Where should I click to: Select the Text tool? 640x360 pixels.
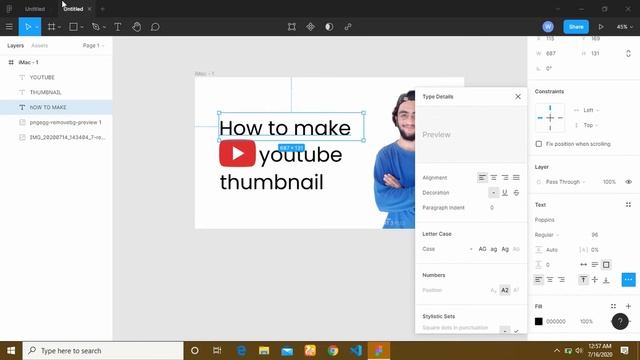[x=118, y=27]
